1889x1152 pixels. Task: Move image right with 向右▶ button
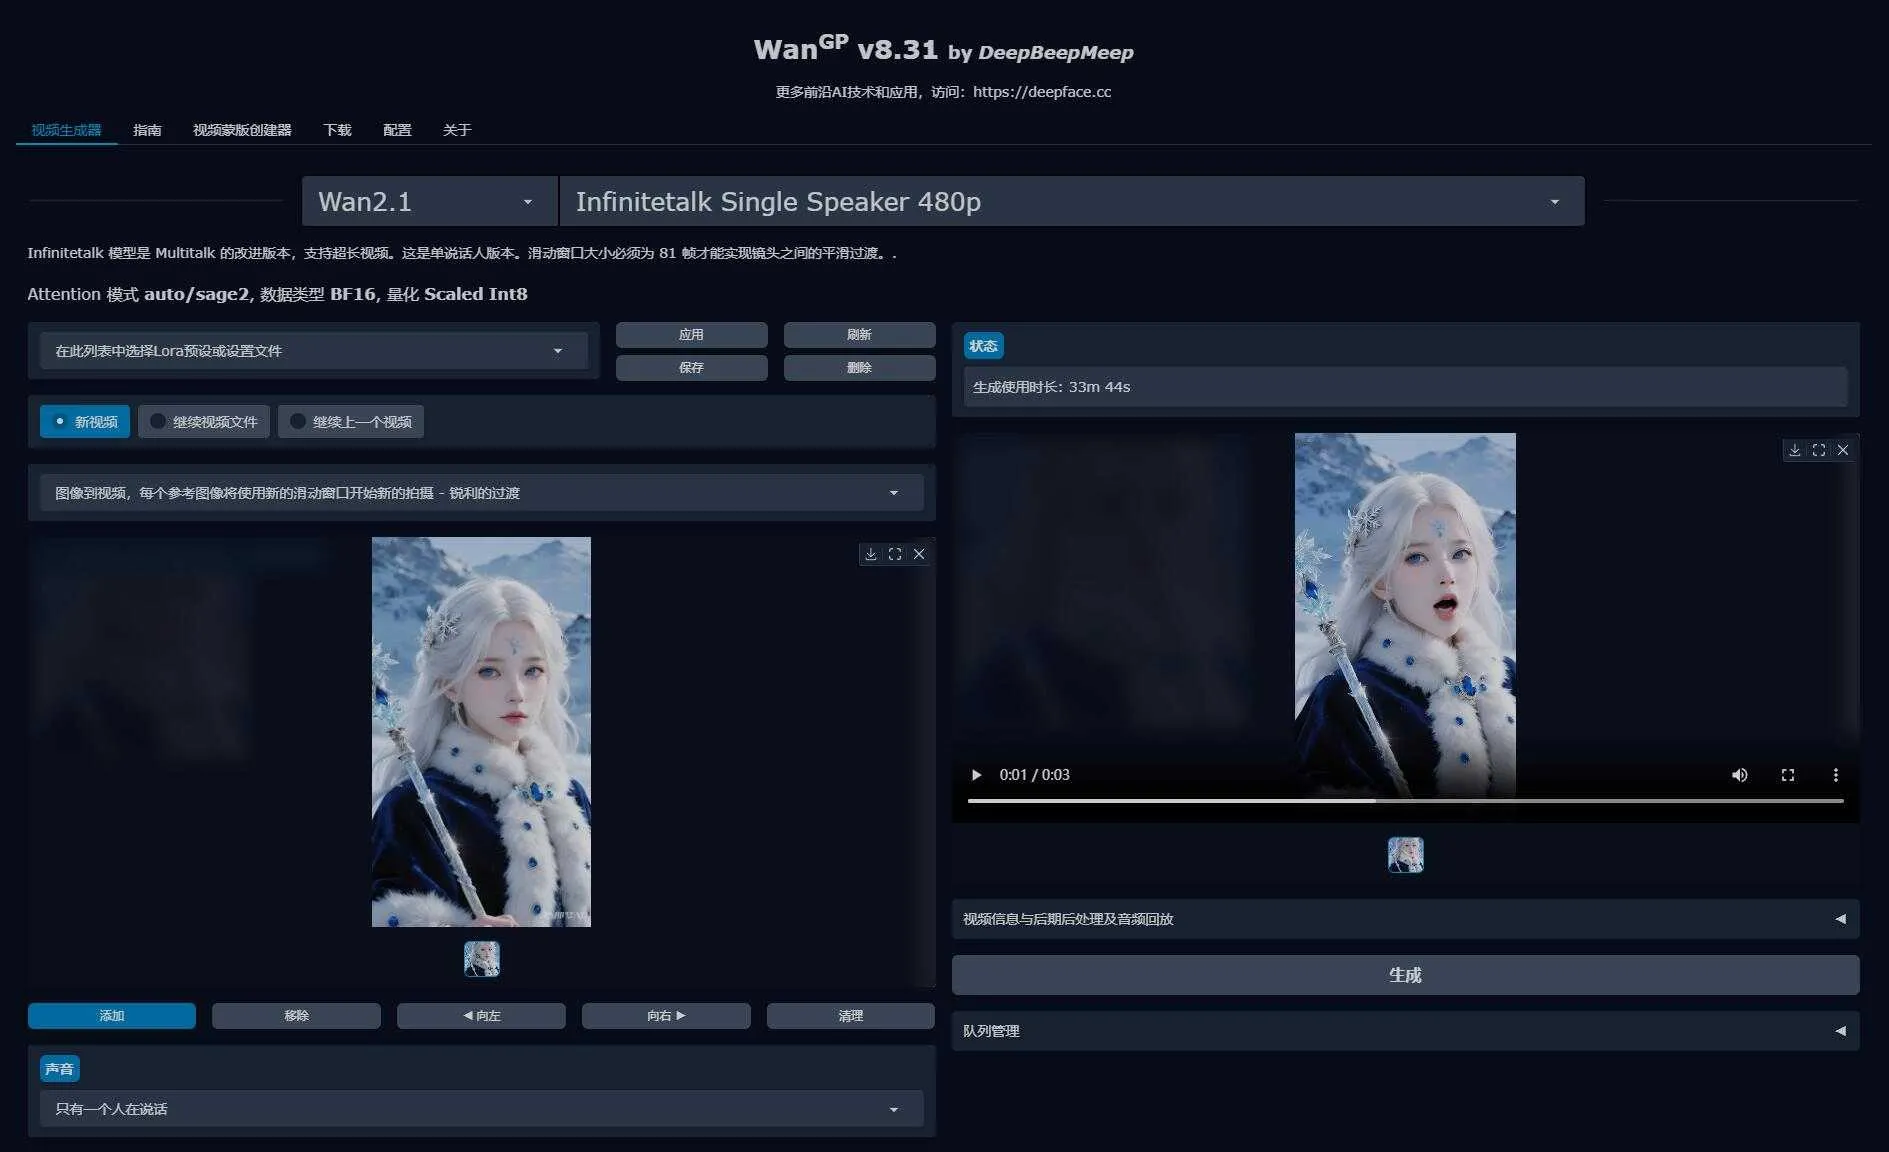pos(666,1016)
